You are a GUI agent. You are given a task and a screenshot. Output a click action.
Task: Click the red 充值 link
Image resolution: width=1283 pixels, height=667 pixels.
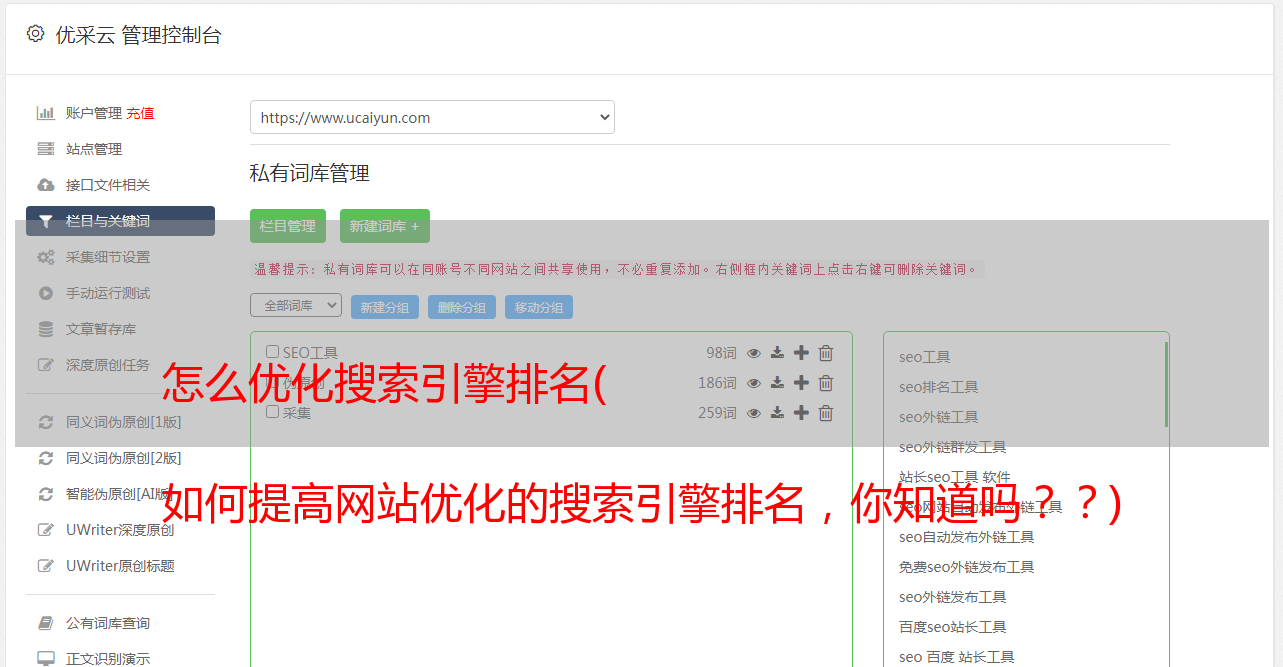pos(140,113)
